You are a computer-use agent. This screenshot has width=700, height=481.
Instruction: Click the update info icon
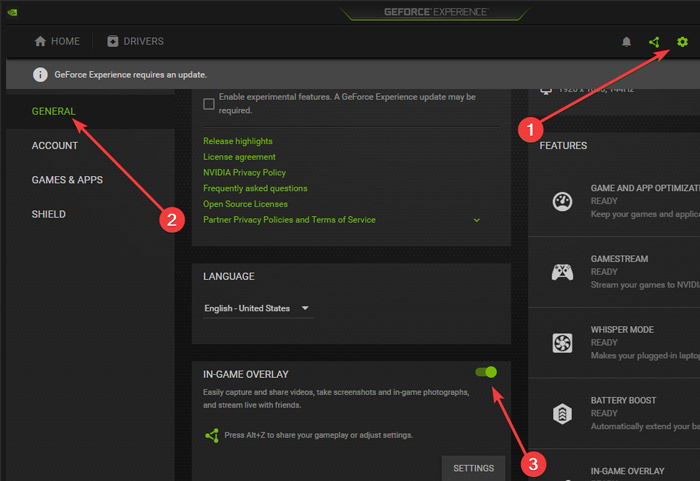tap(40, 75)
